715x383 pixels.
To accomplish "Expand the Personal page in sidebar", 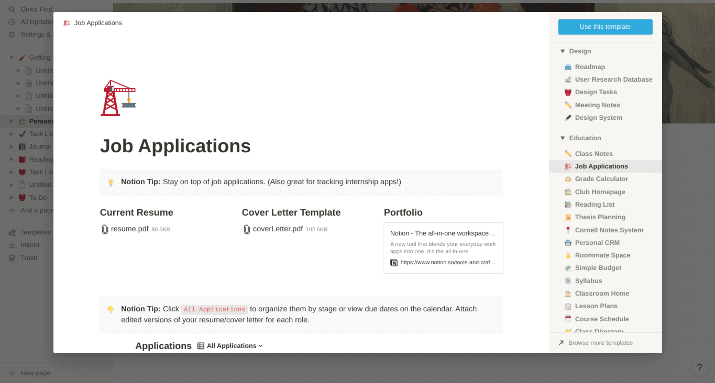I will [x=12, y=122].
